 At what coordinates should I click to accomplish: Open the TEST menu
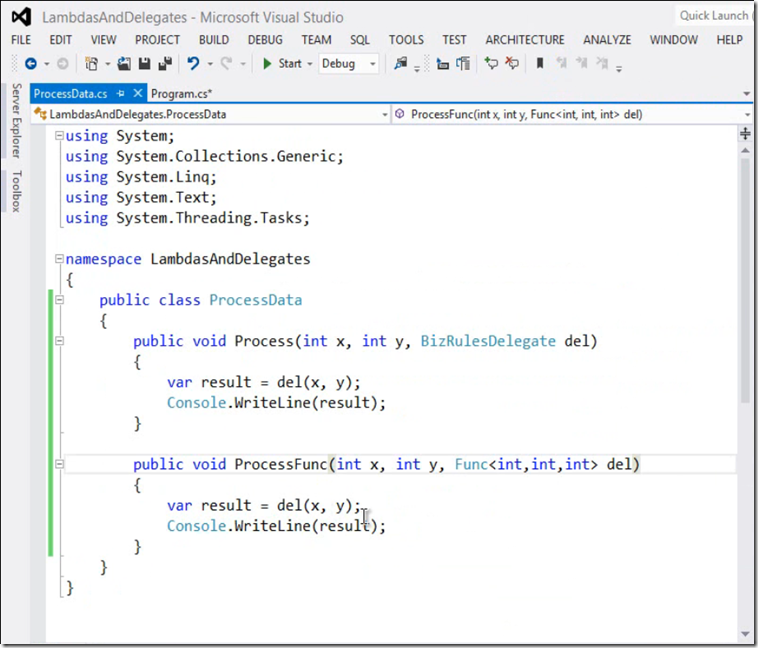[454, 40]
